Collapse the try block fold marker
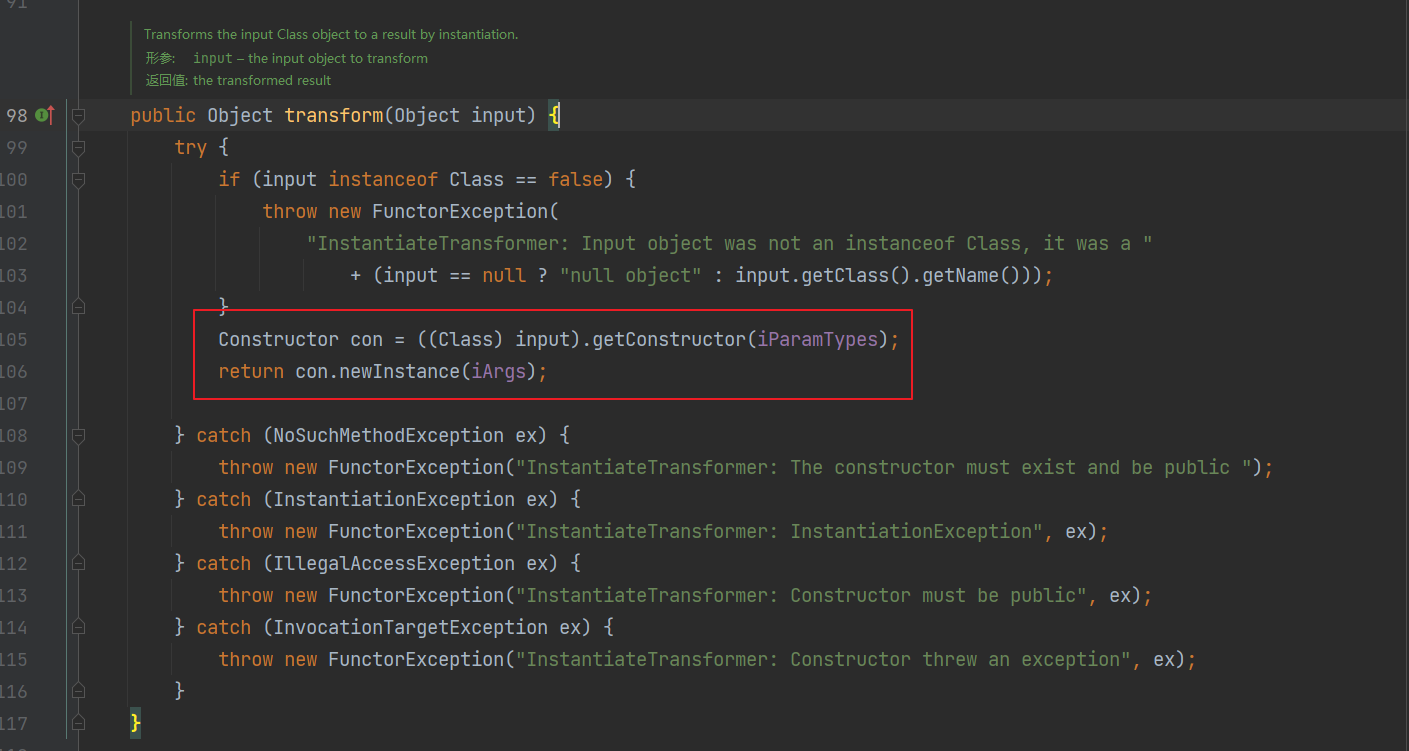 [x=78, y=148]
